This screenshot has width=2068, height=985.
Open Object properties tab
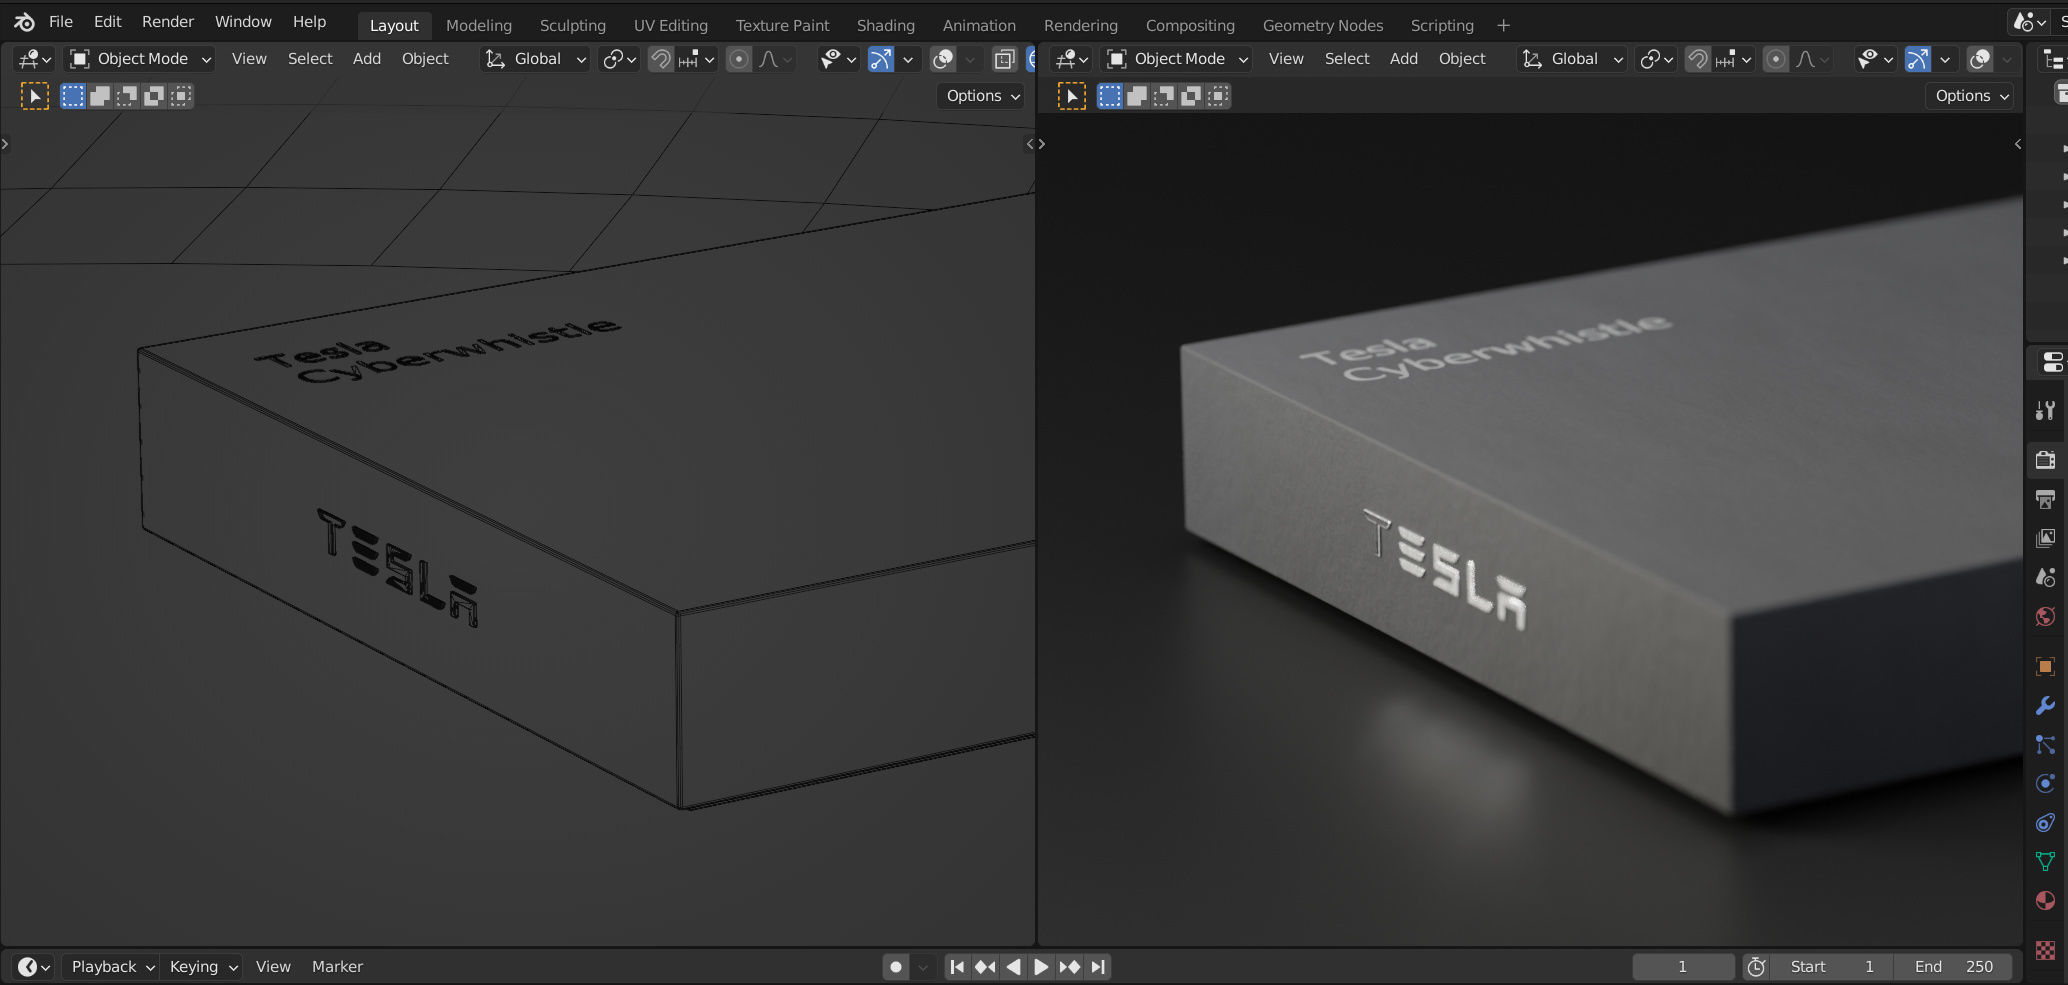point(2045,666)
